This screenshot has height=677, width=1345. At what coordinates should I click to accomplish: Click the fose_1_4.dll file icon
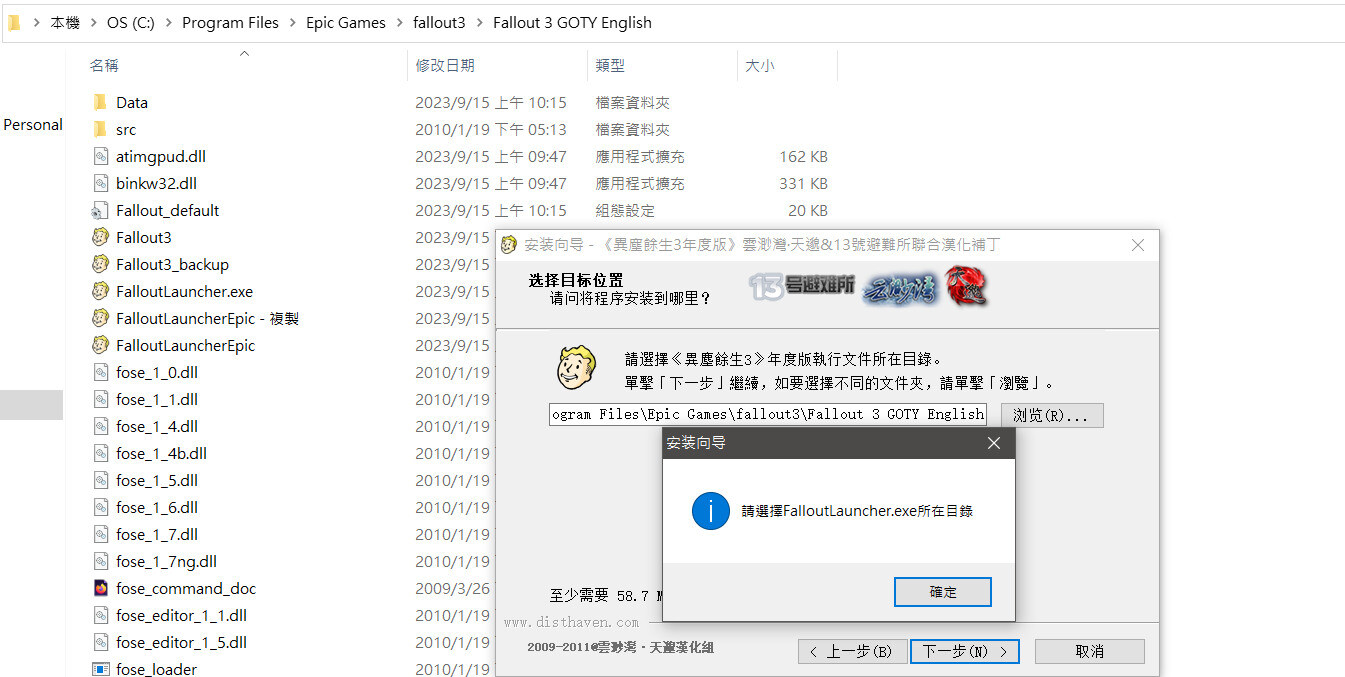(100, 426)
